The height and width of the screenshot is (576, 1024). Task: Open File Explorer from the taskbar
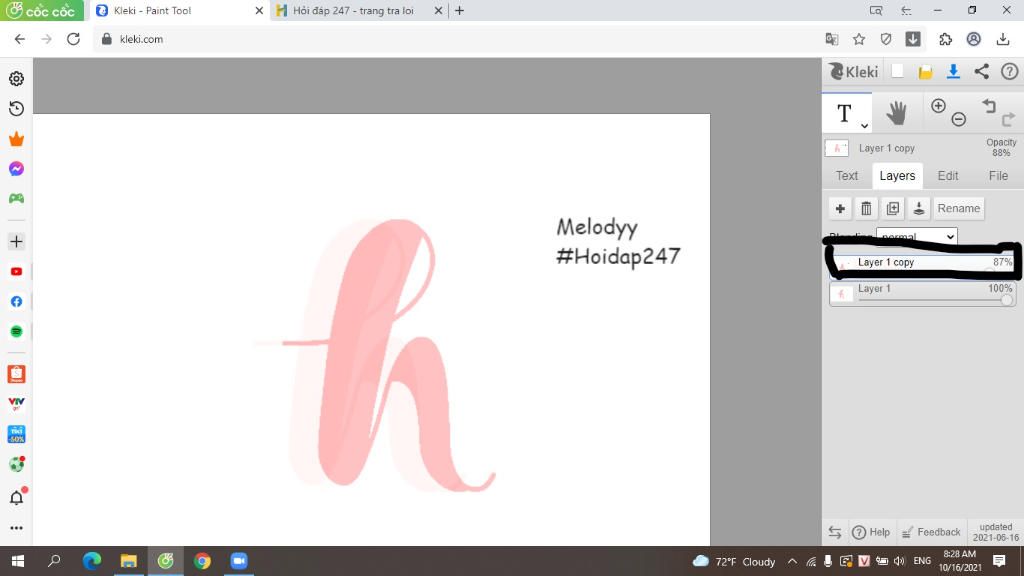click(x=129, y=561)
